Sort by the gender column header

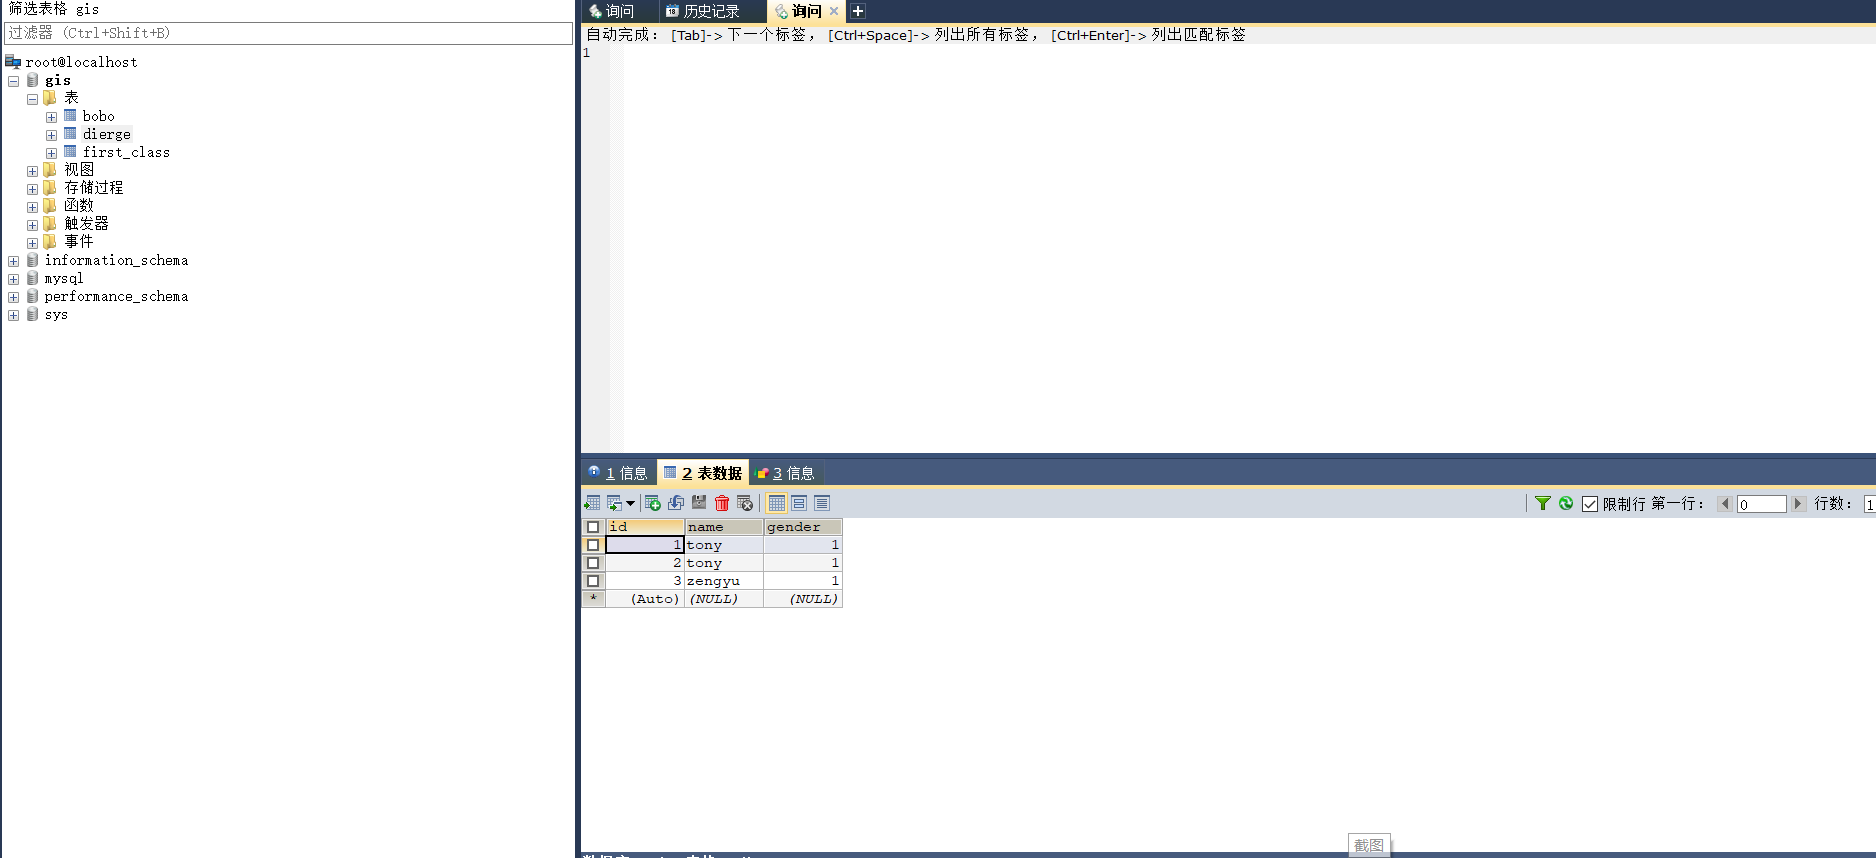[x=803, y=527]
